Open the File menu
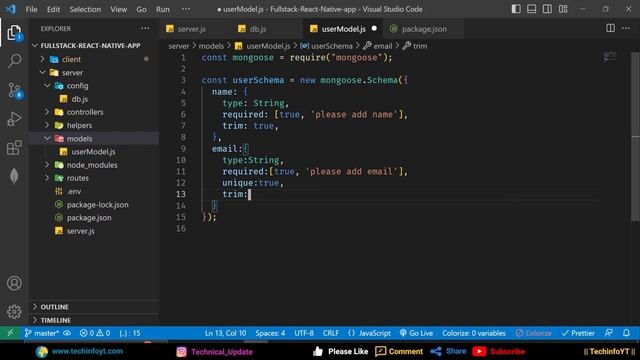640x360 pixels. tap(31, 9)
